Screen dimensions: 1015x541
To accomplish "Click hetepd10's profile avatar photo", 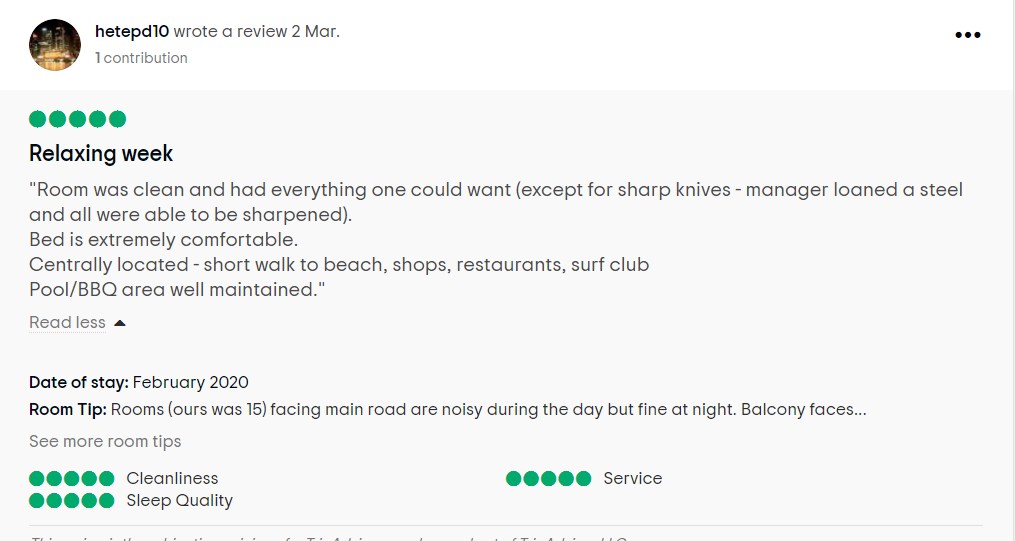I will 55,45.
